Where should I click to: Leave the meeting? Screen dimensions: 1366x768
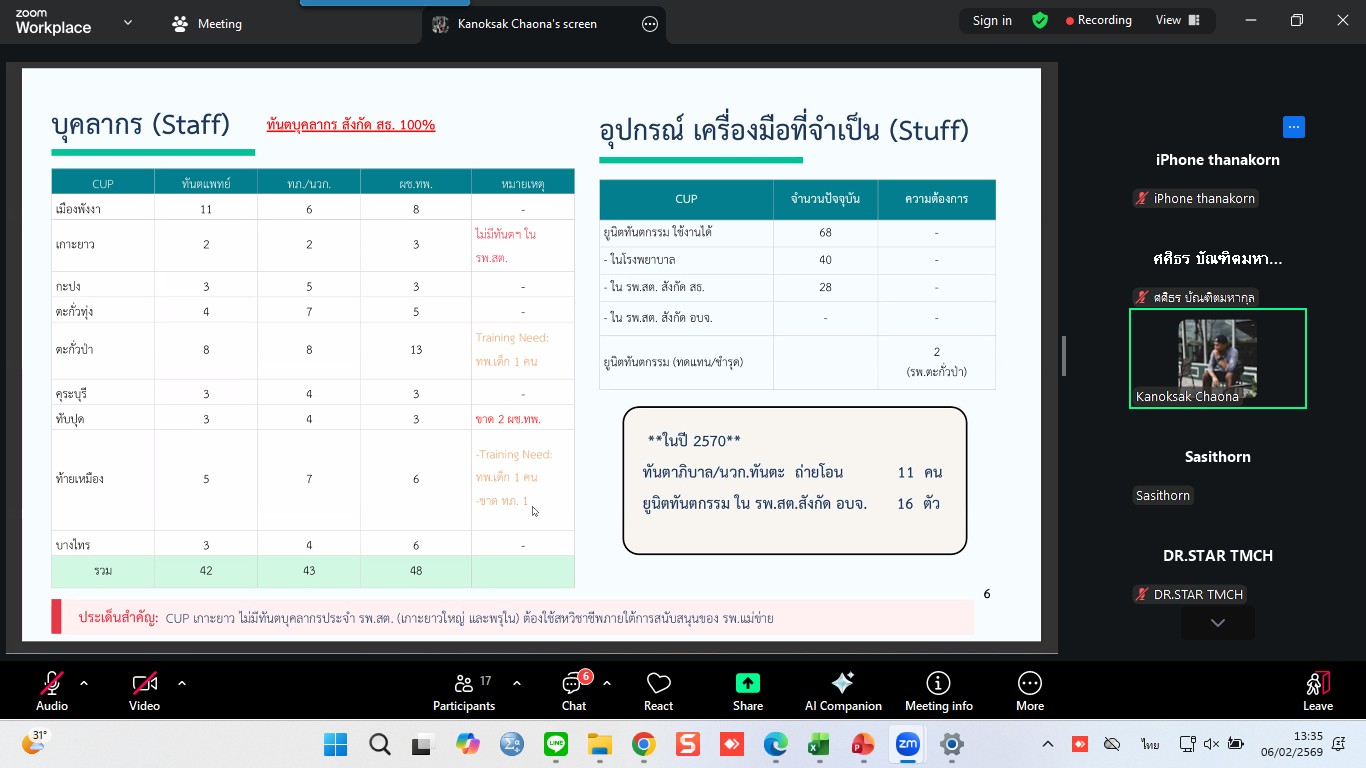click(1317, 691)
